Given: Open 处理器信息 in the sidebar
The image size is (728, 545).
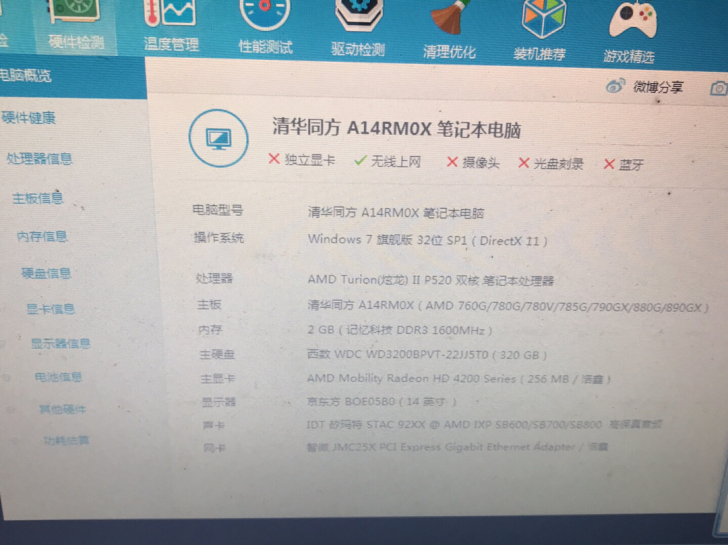Looking at the screenshot, I should 39,159.
